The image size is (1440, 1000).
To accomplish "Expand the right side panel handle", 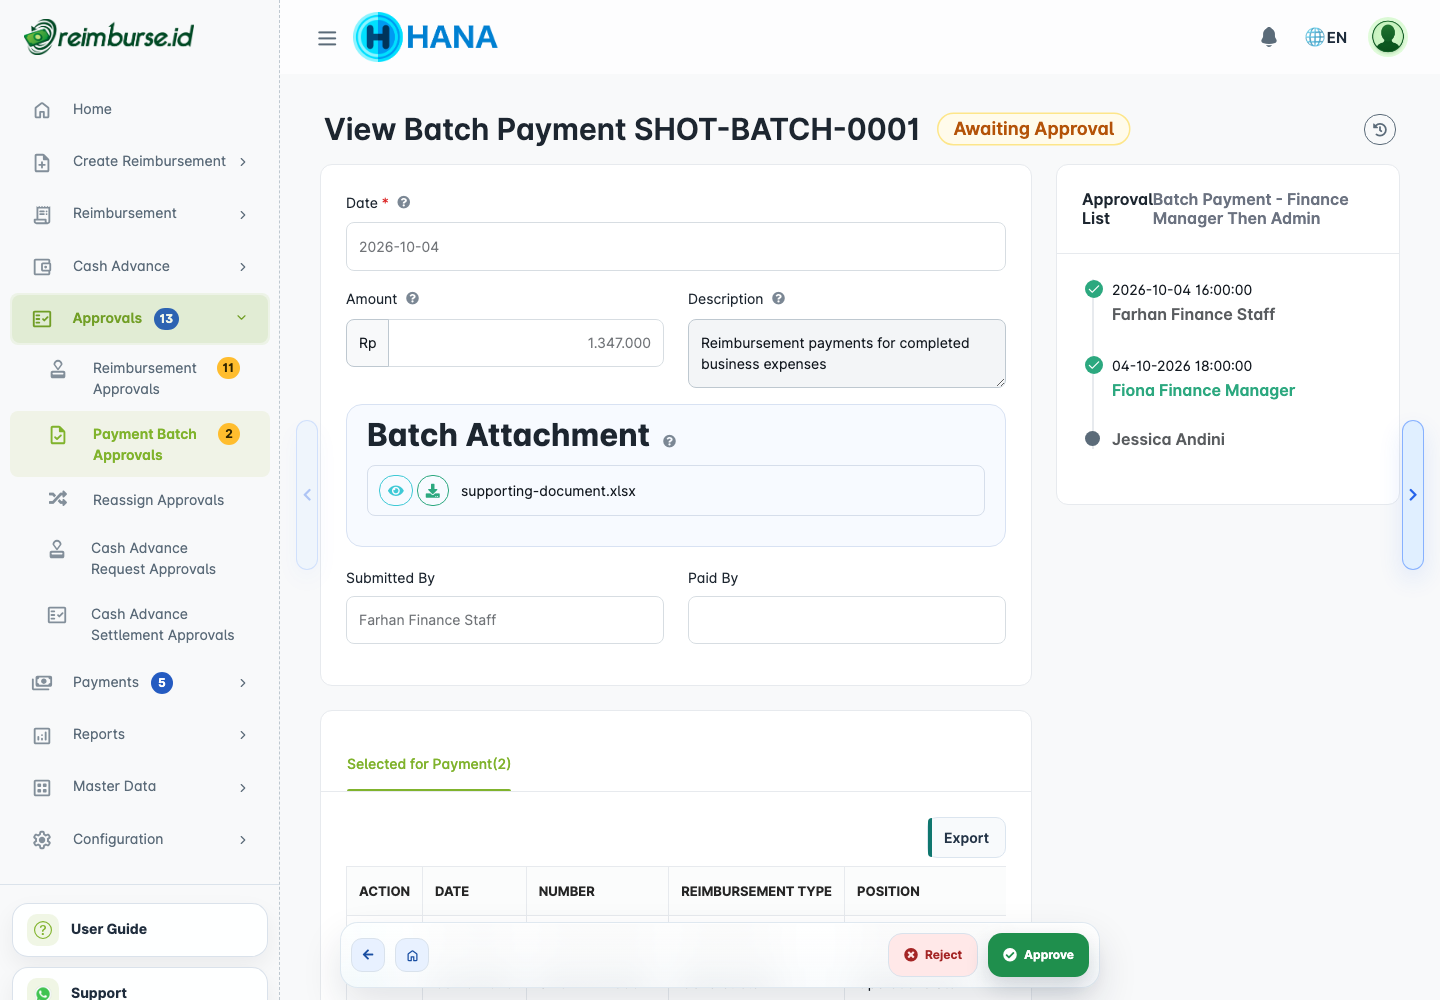I will pos(1413,495).
